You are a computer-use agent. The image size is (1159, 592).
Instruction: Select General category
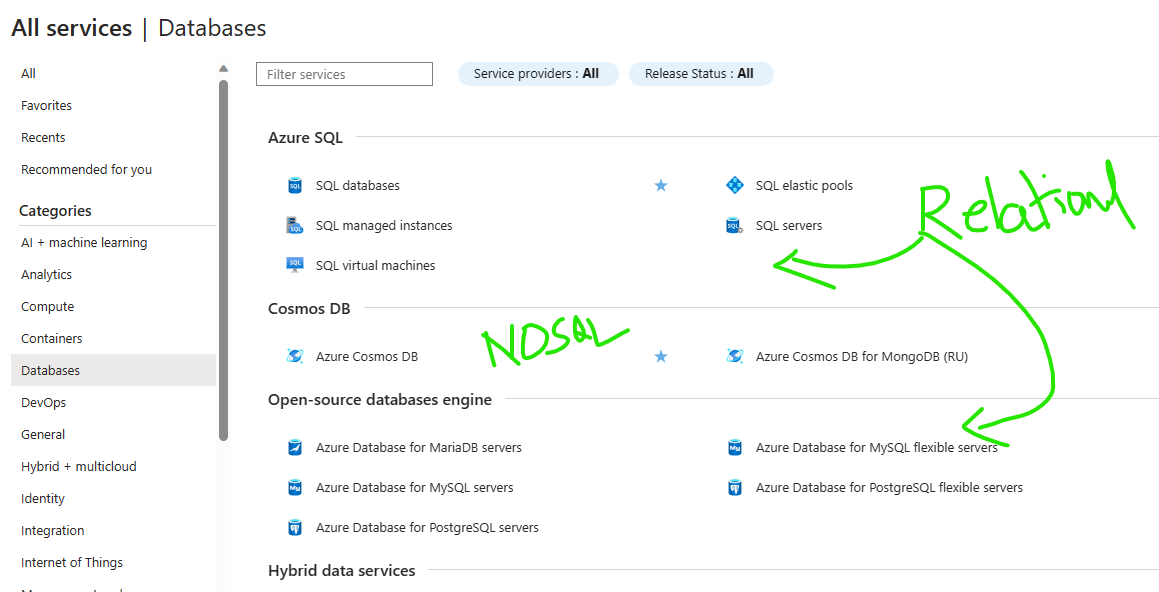click(43, 435)
